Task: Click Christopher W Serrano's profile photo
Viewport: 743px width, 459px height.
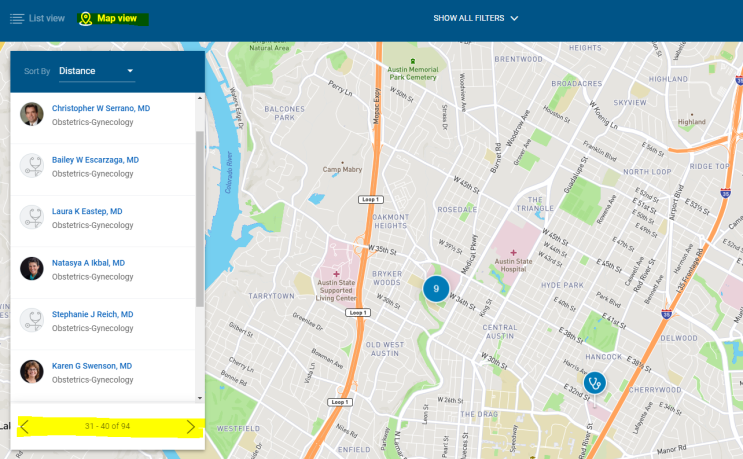Action: pyautogui.click(x=32, y=114)
